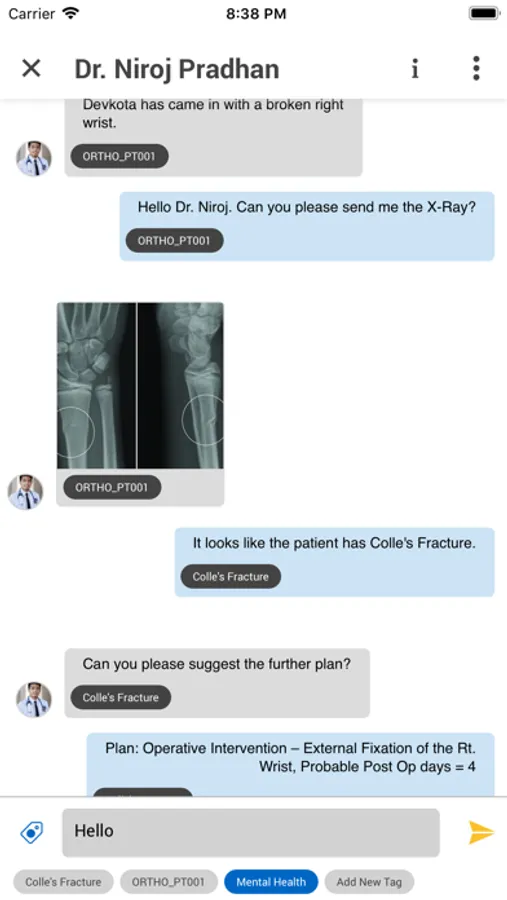
Task: Tap the Colle's Fracture tag on the blue diagnosis message
Action: [231, 577]
